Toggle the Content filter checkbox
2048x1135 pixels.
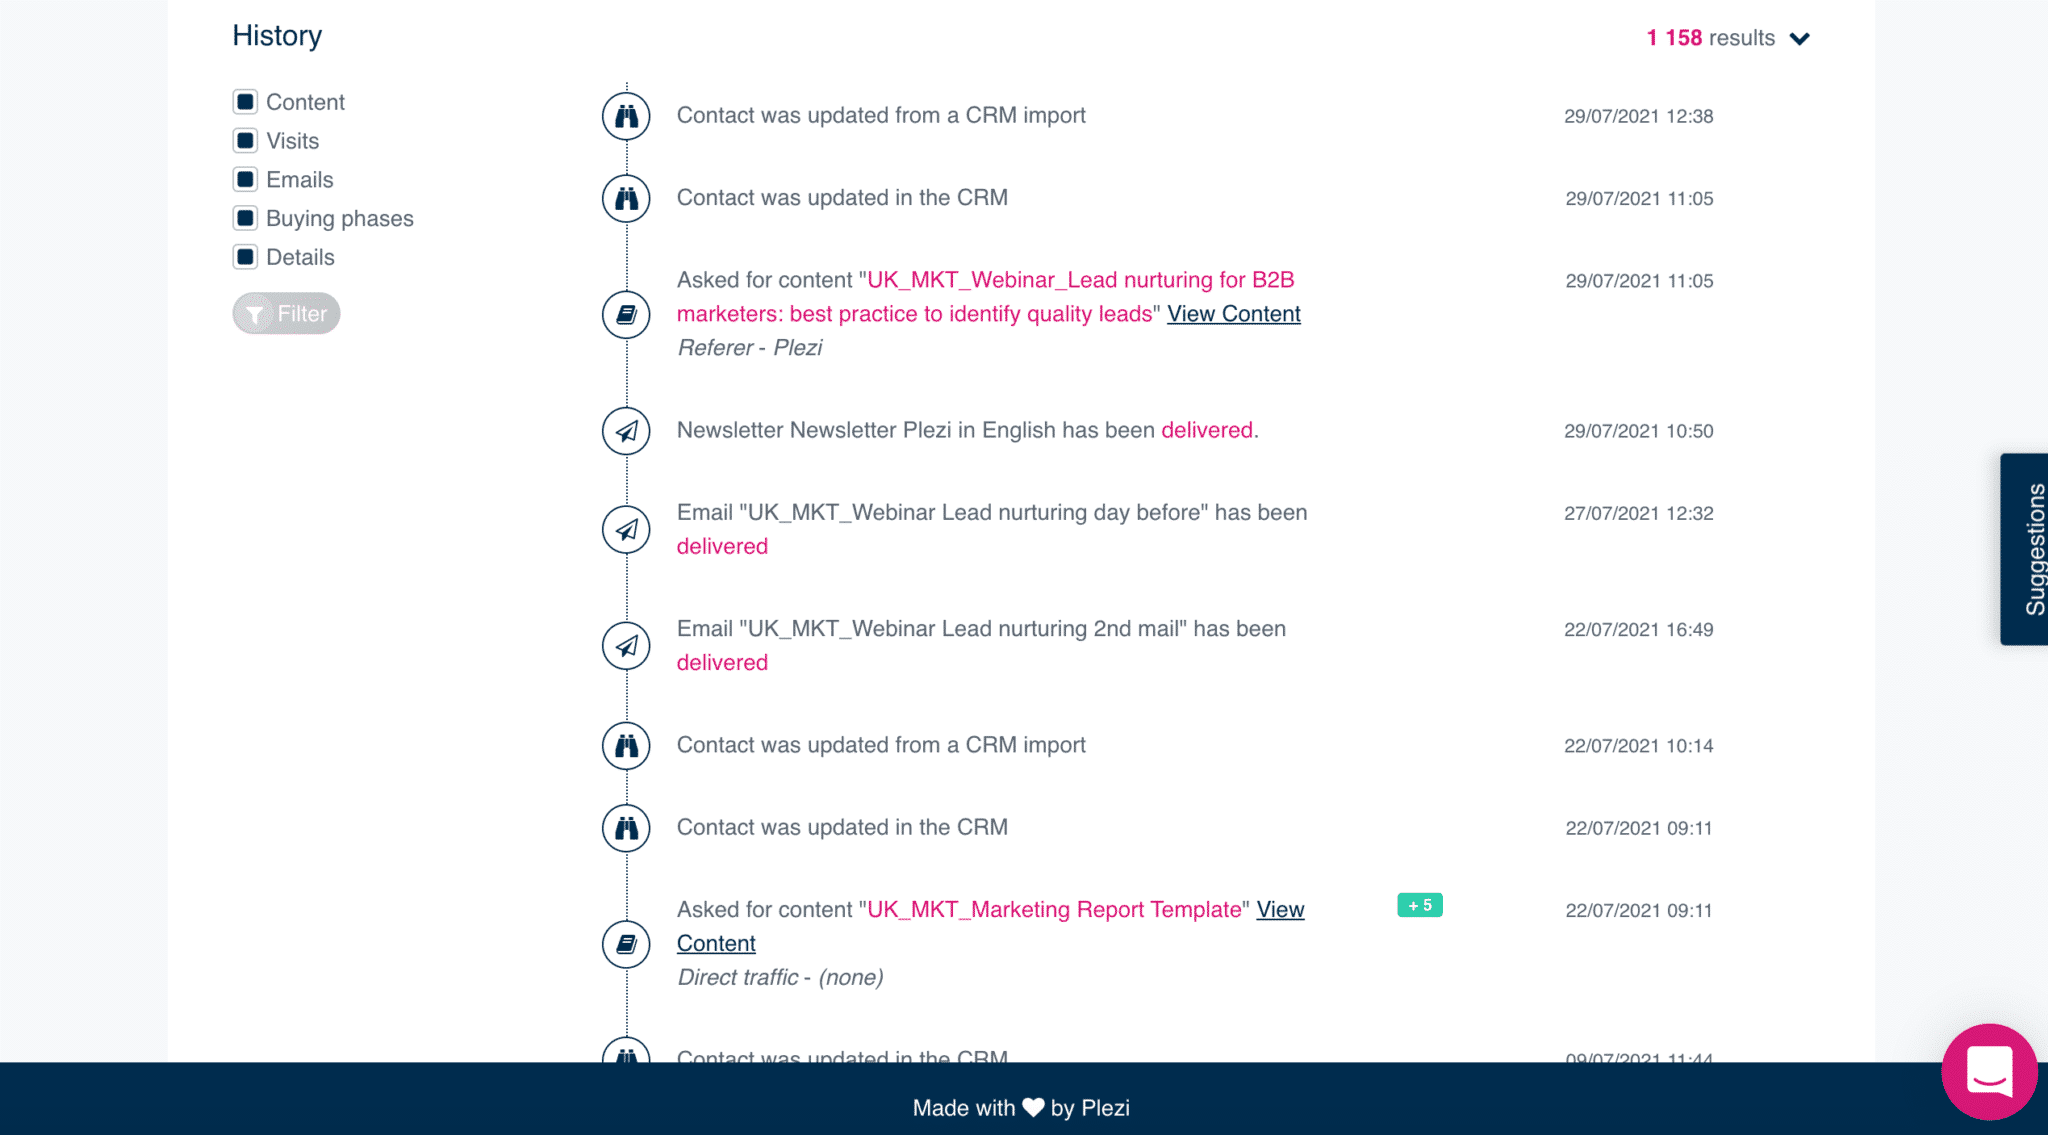click(x=244, y=101)
